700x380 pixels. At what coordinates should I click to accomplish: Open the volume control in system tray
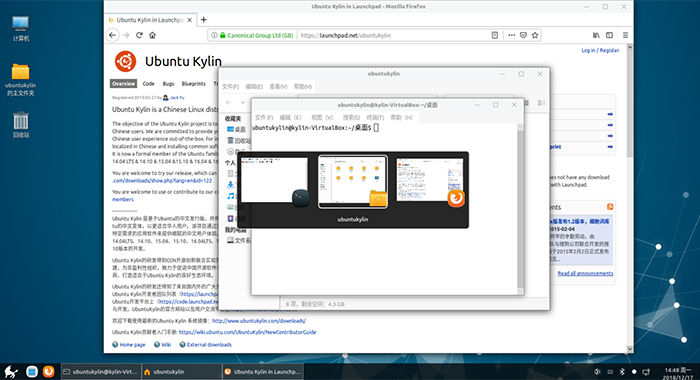(597, 372)
